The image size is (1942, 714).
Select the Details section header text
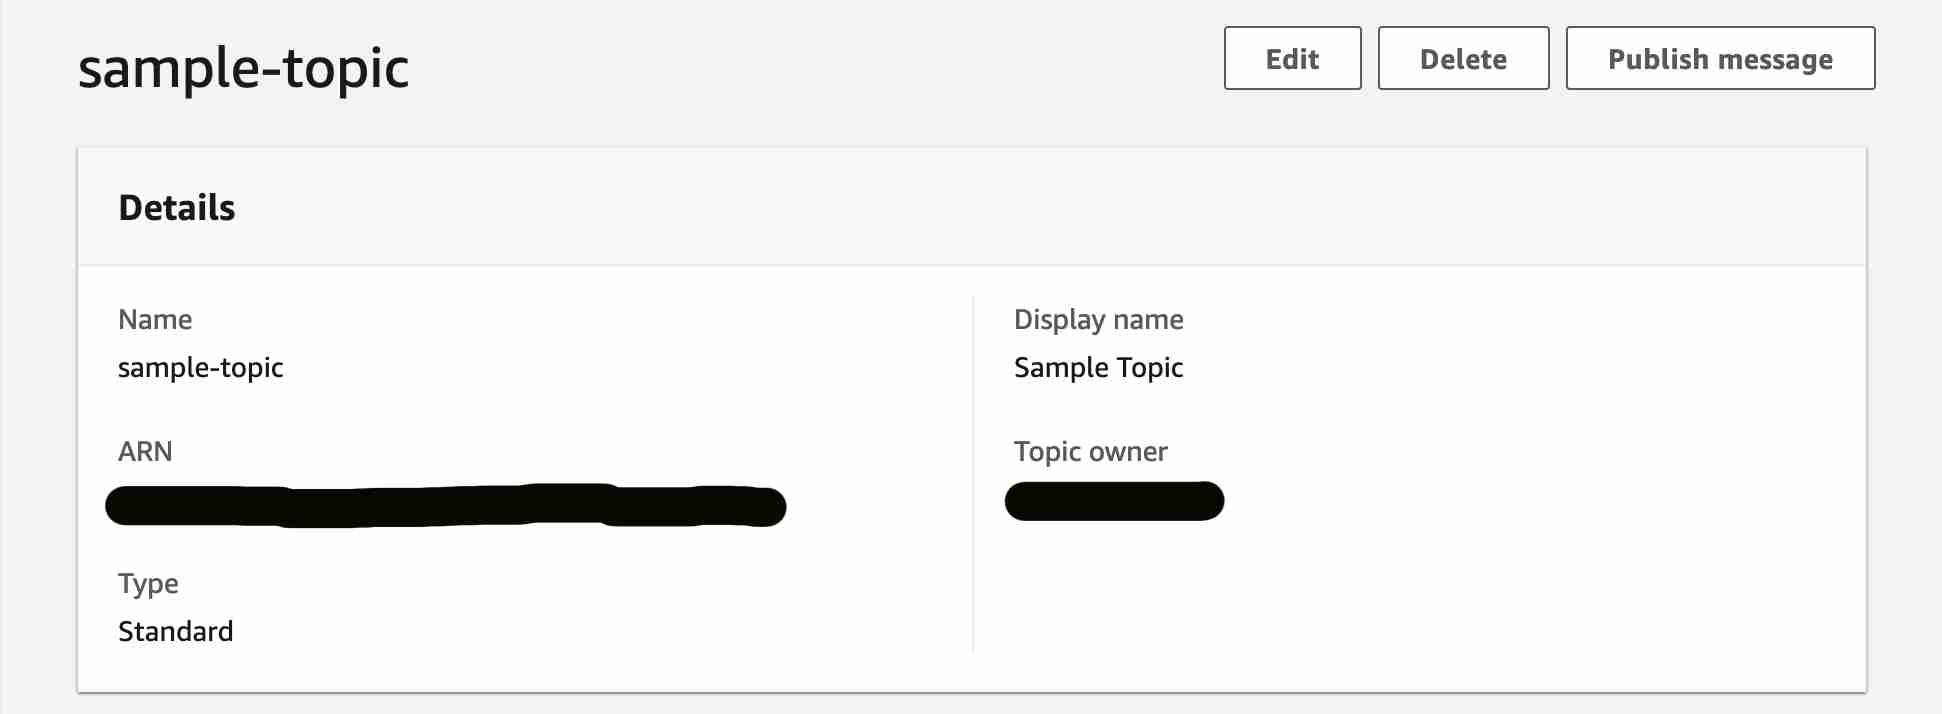177,208
